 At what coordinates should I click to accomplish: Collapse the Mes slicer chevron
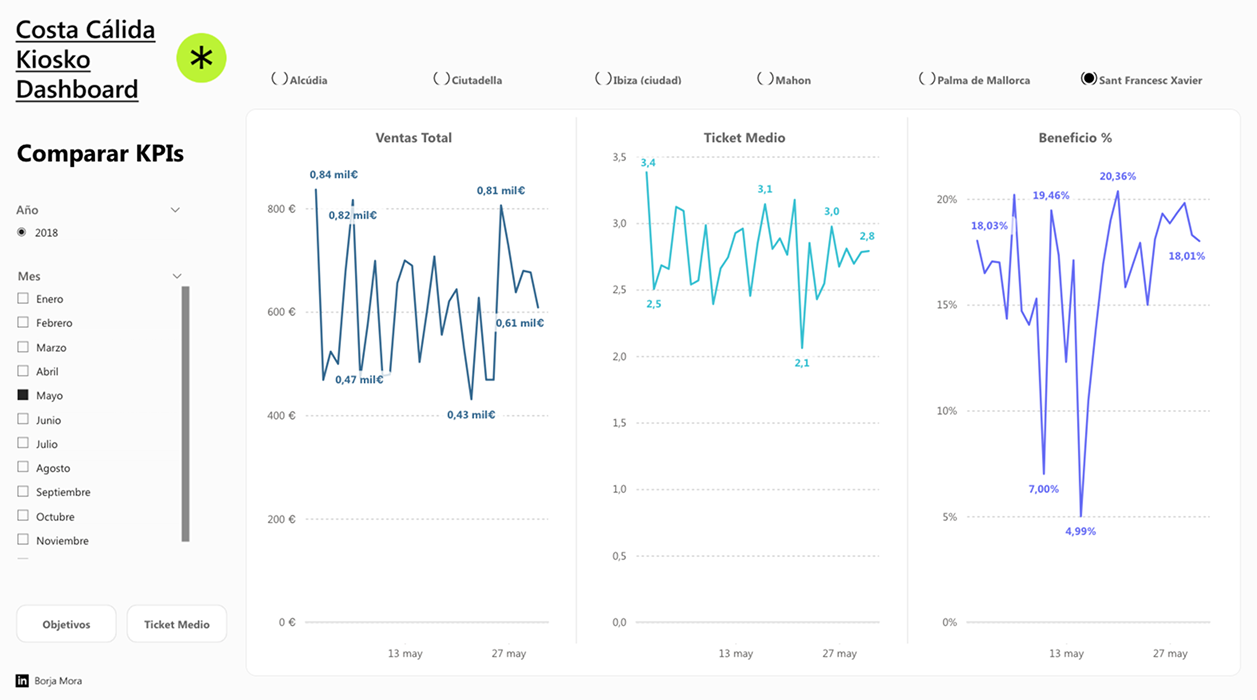tap(177, 276)
